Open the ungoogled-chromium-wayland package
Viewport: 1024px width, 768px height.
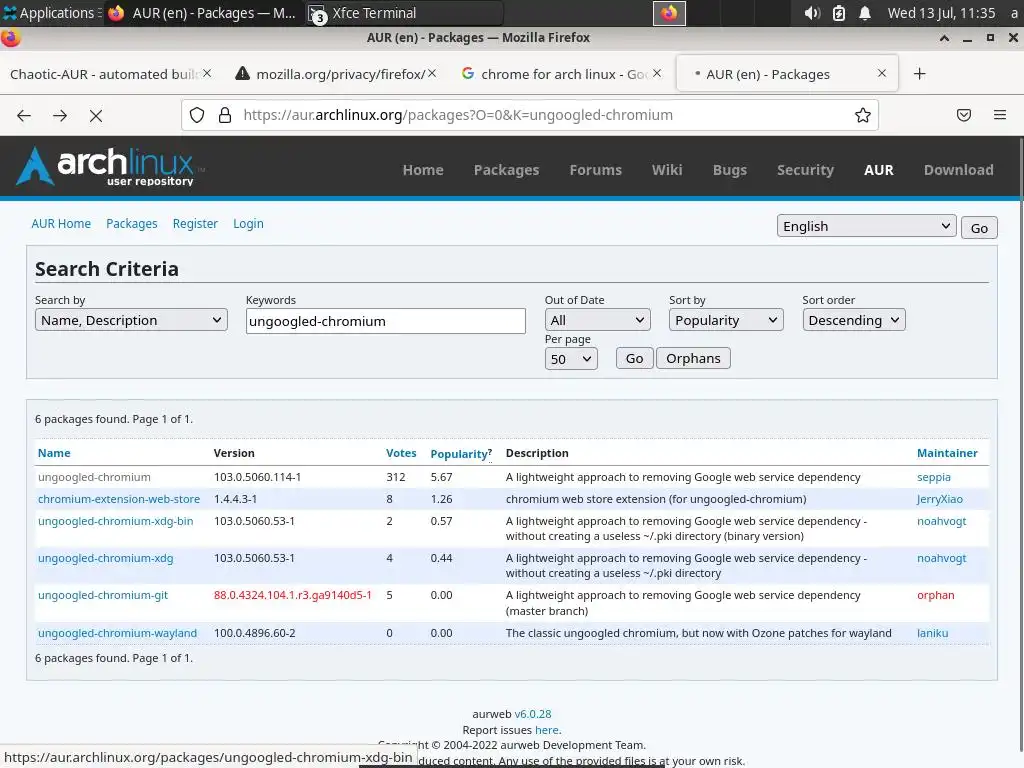[118, 633]
